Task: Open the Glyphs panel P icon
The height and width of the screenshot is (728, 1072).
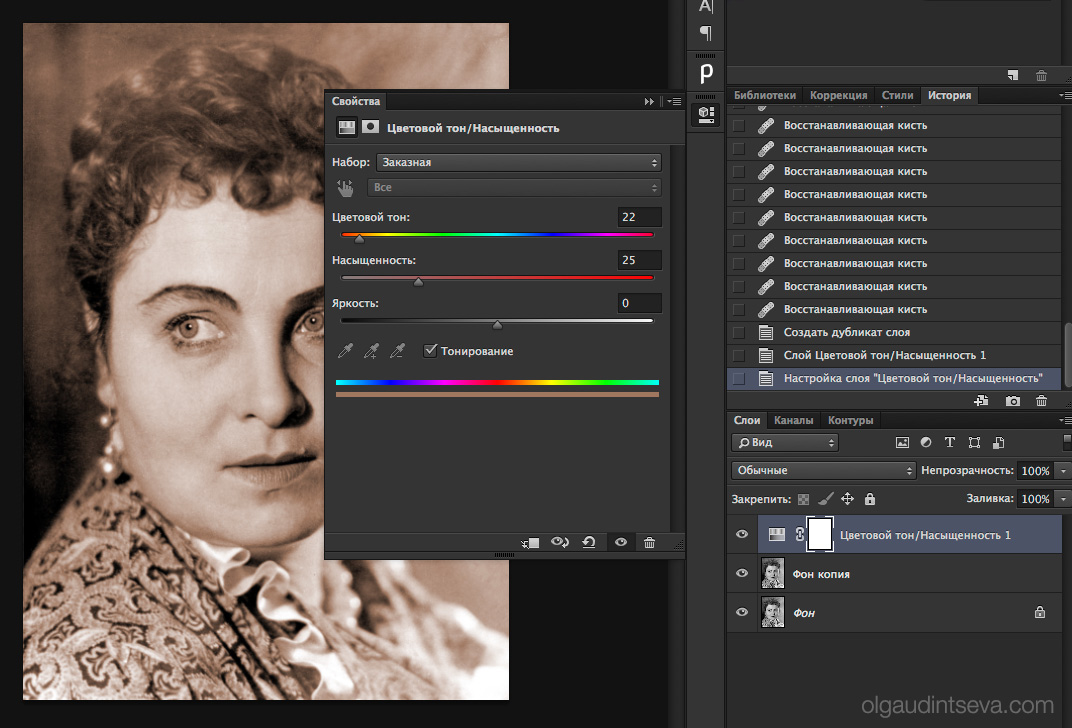Action: tap(706, 72)
